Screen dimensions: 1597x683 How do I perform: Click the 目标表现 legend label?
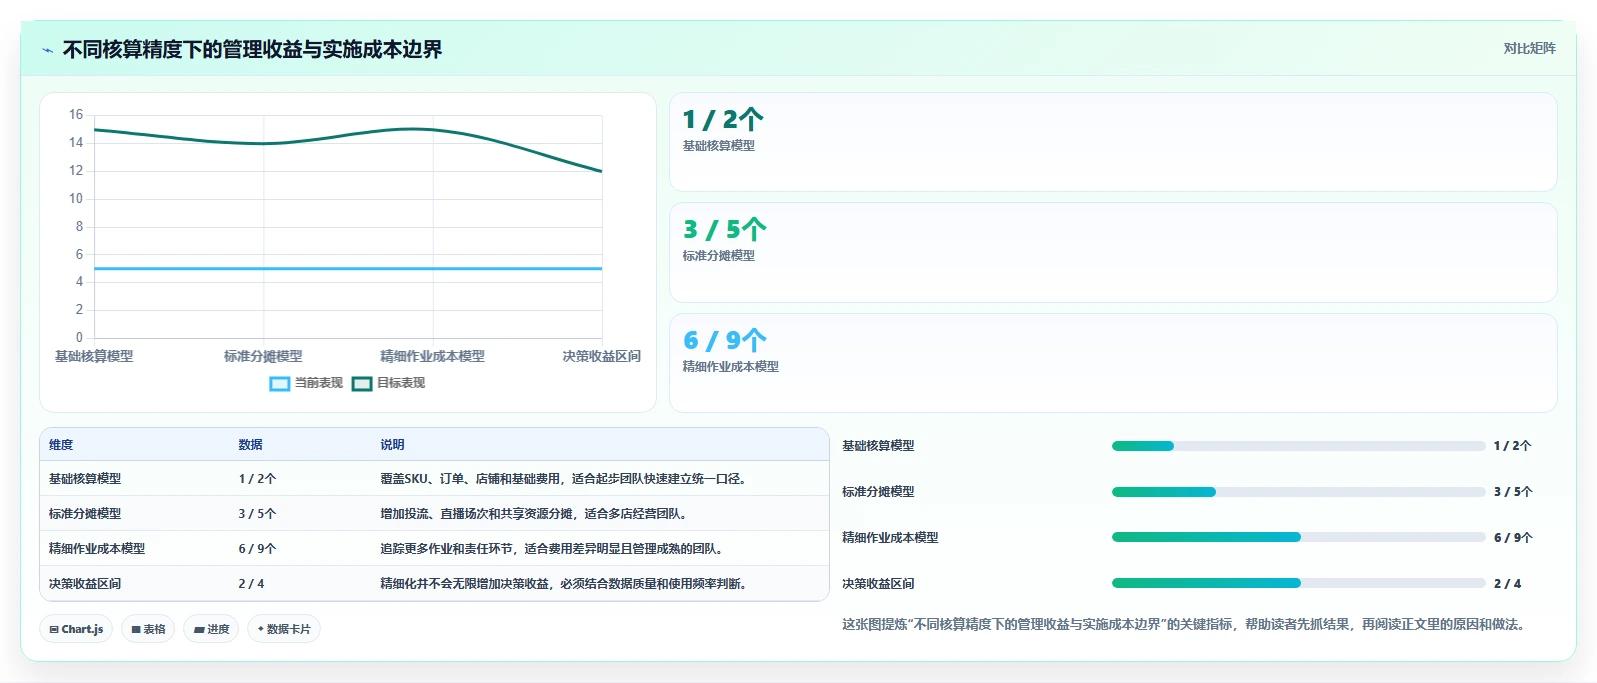coord(401,383)
